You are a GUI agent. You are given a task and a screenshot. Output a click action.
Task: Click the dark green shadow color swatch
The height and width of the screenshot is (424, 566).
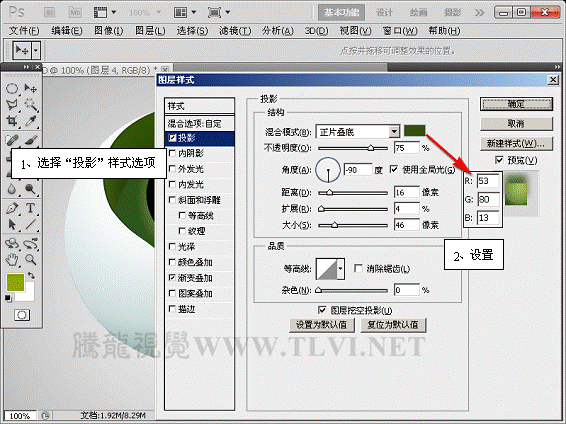click(x=414, y=131)
